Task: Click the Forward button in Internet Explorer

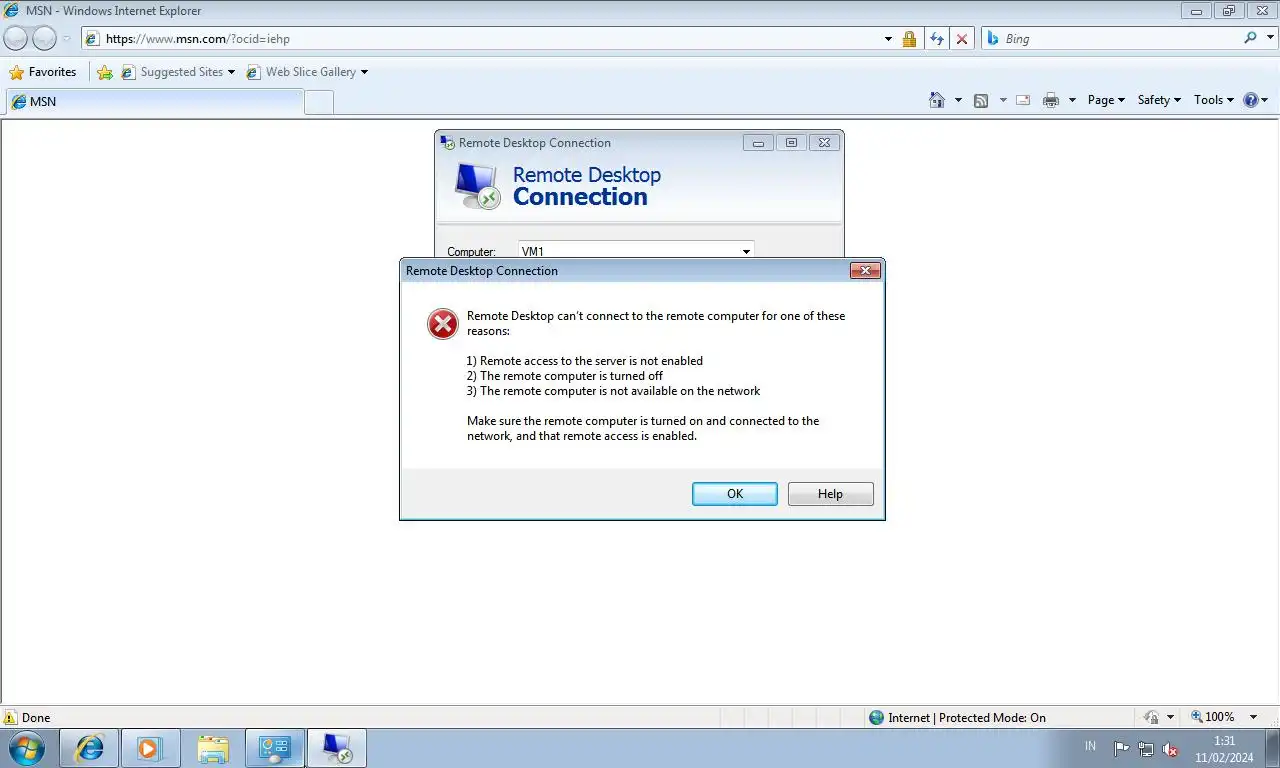Action: (x=44, y=39)
